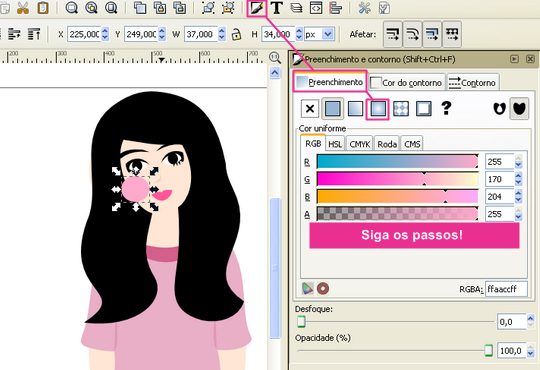Iconify the Fill and Stroke panel
The width and height of the screenshot is (540, 370).
[x=514, y=59]
